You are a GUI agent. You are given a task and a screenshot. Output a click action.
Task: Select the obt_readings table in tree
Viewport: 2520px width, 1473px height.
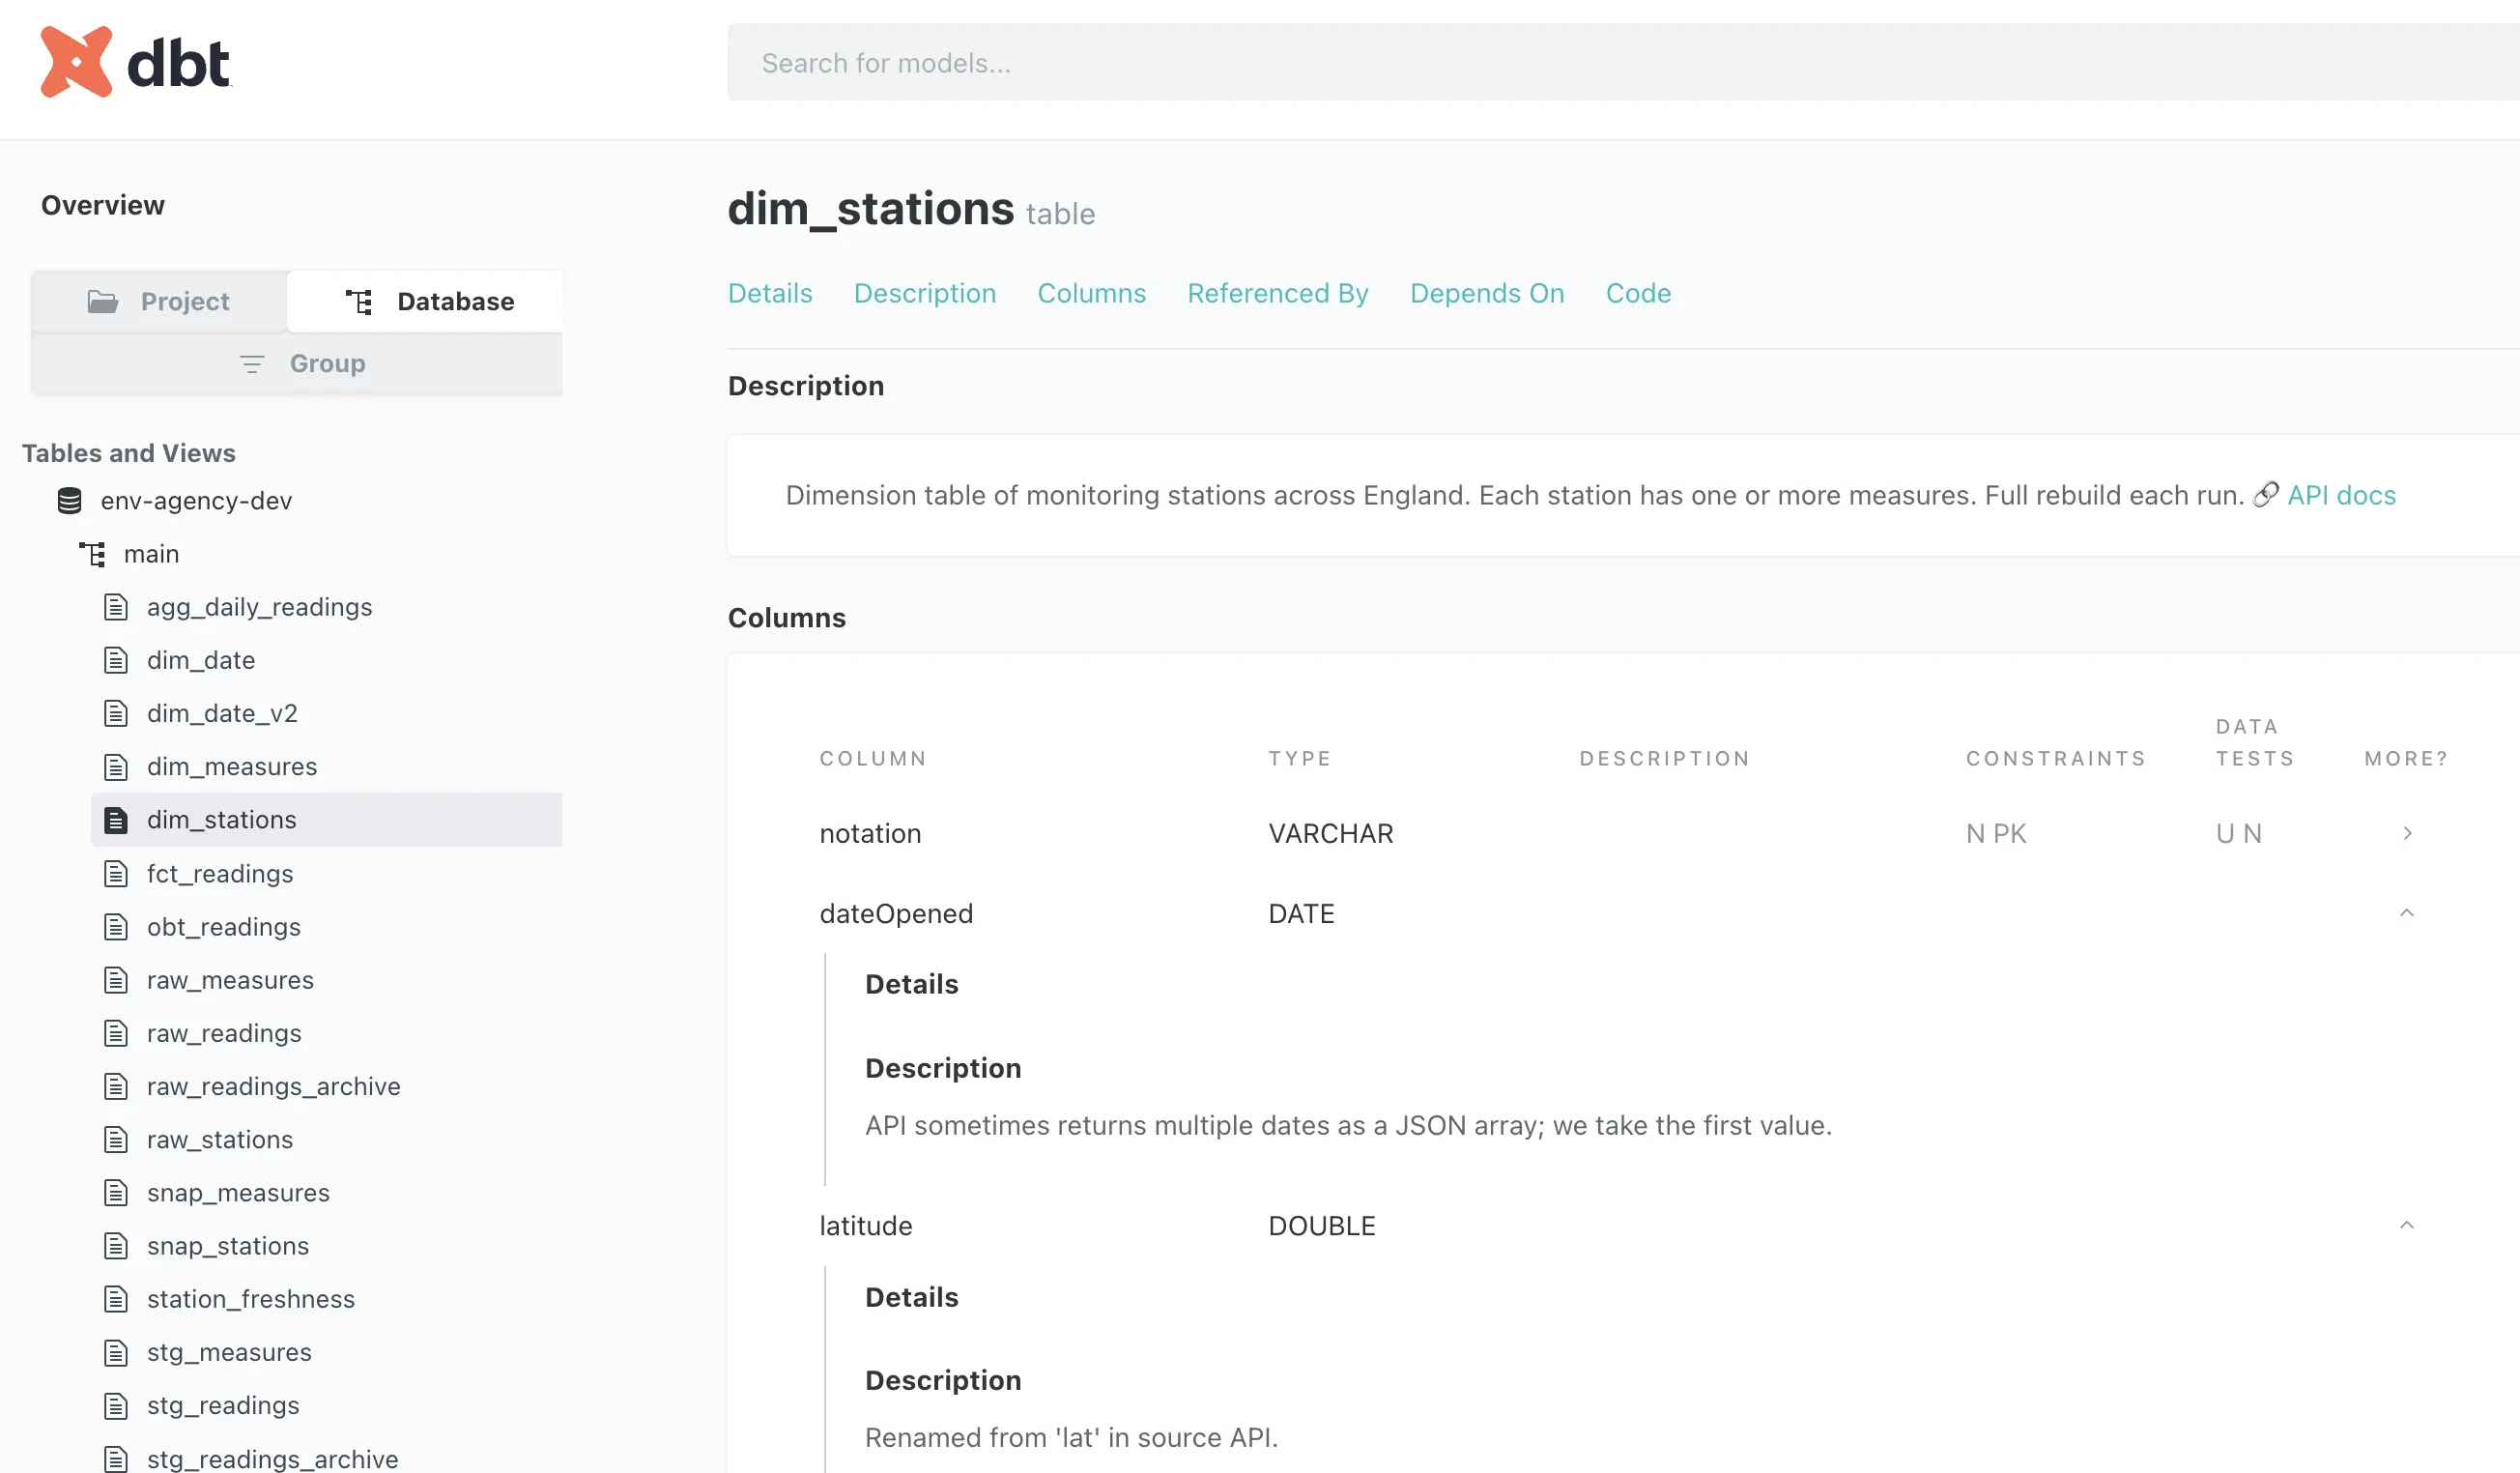coord(223,927)
